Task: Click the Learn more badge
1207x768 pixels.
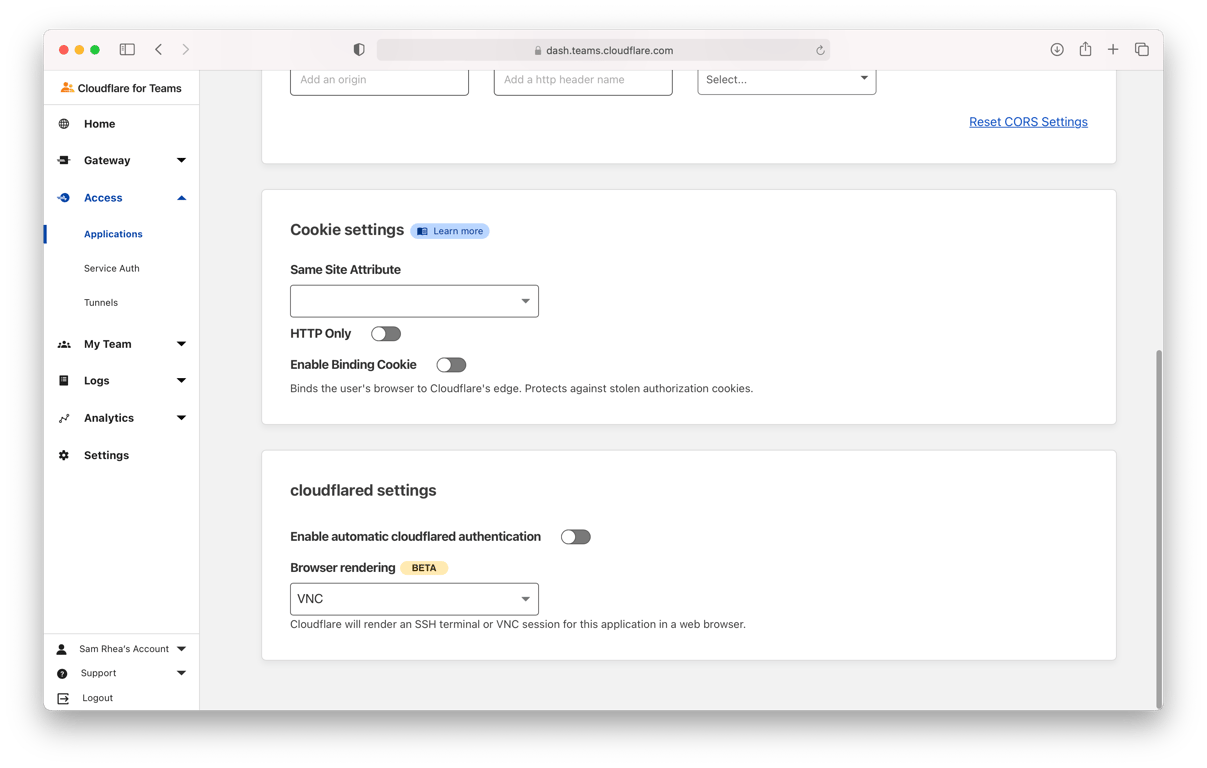Action: click(x=450, y=231)
